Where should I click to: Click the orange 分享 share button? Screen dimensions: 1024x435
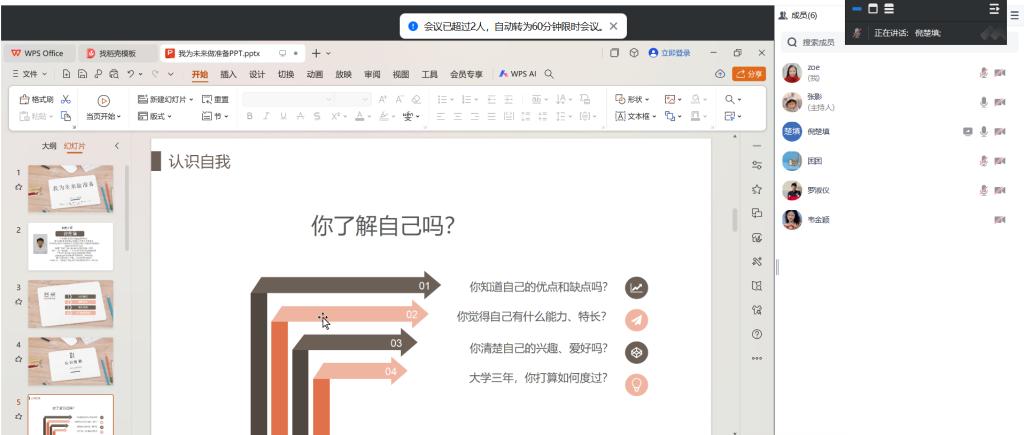[748, 74]
